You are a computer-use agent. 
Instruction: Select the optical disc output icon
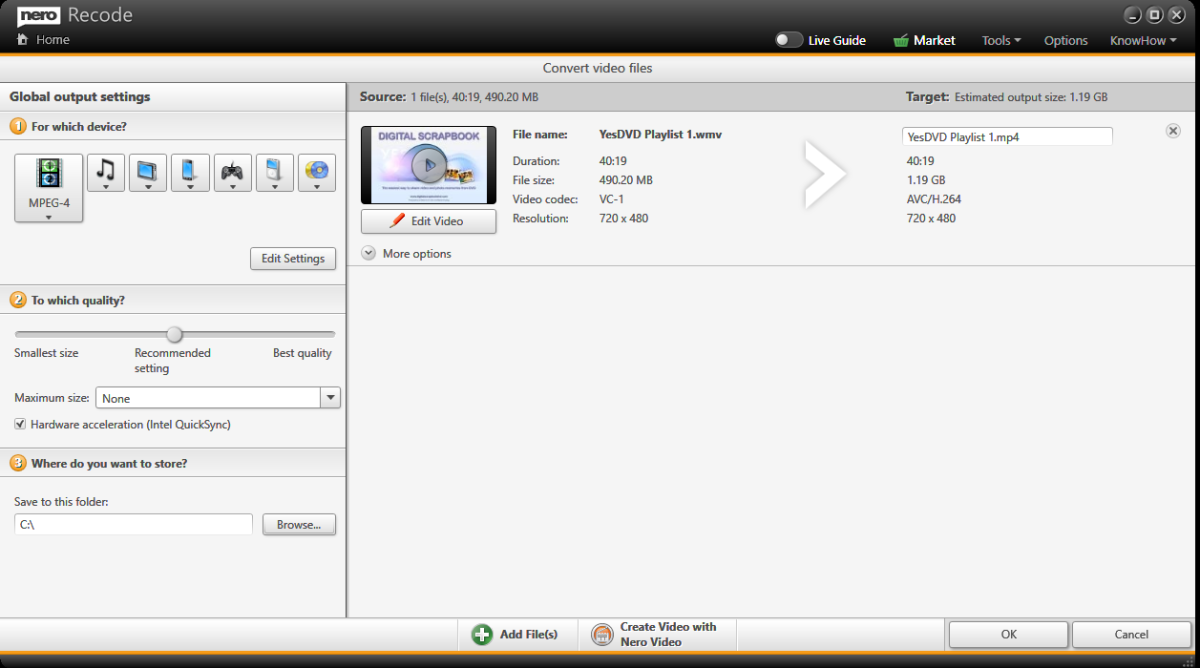tap(316, 172)
